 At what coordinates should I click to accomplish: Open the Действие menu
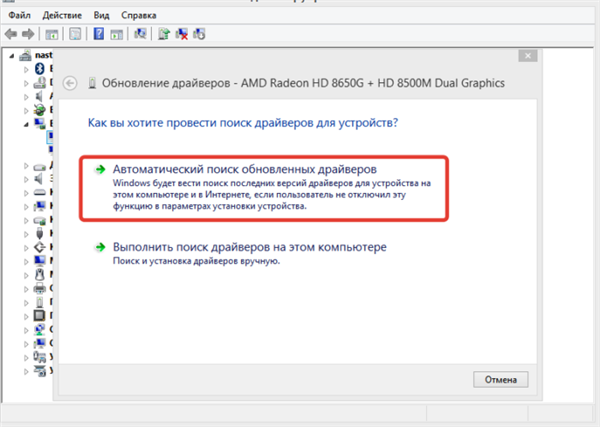coord(62,15)
